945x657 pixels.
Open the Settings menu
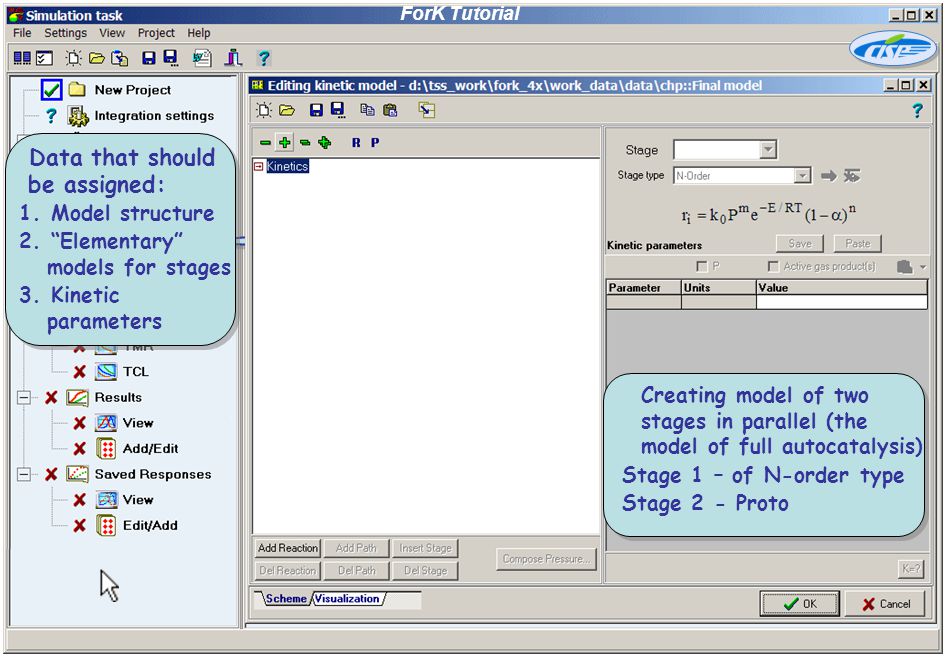point(66,33)
